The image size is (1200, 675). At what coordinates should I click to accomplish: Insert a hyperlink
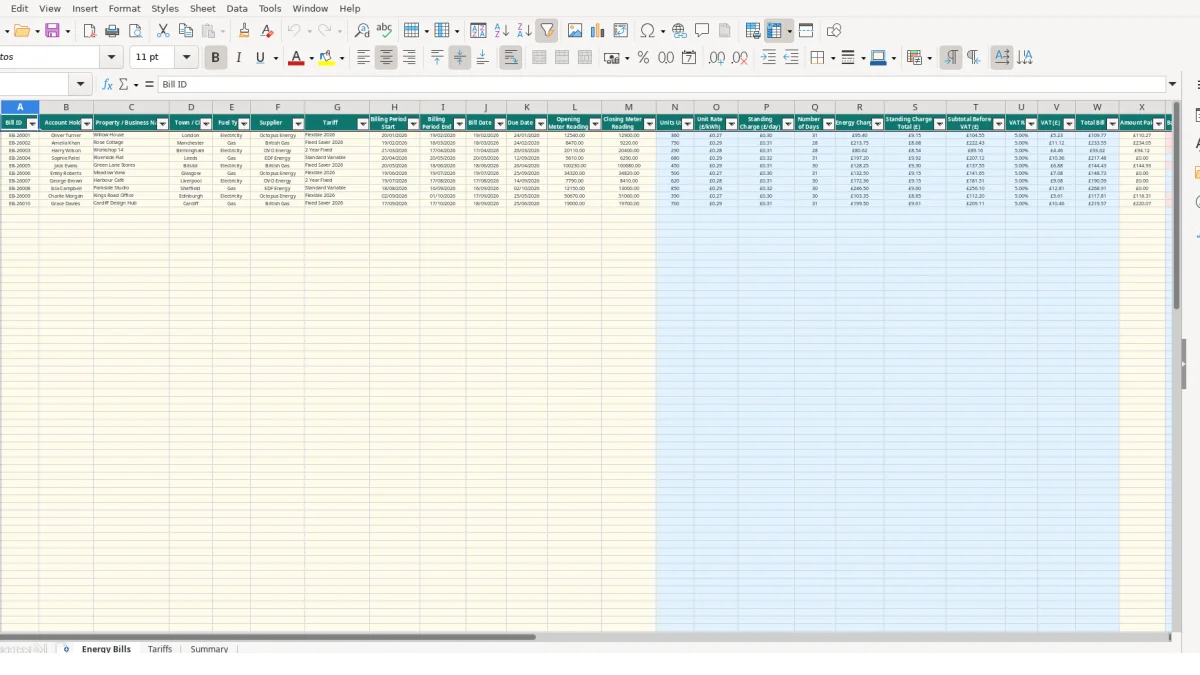[679, 31]
